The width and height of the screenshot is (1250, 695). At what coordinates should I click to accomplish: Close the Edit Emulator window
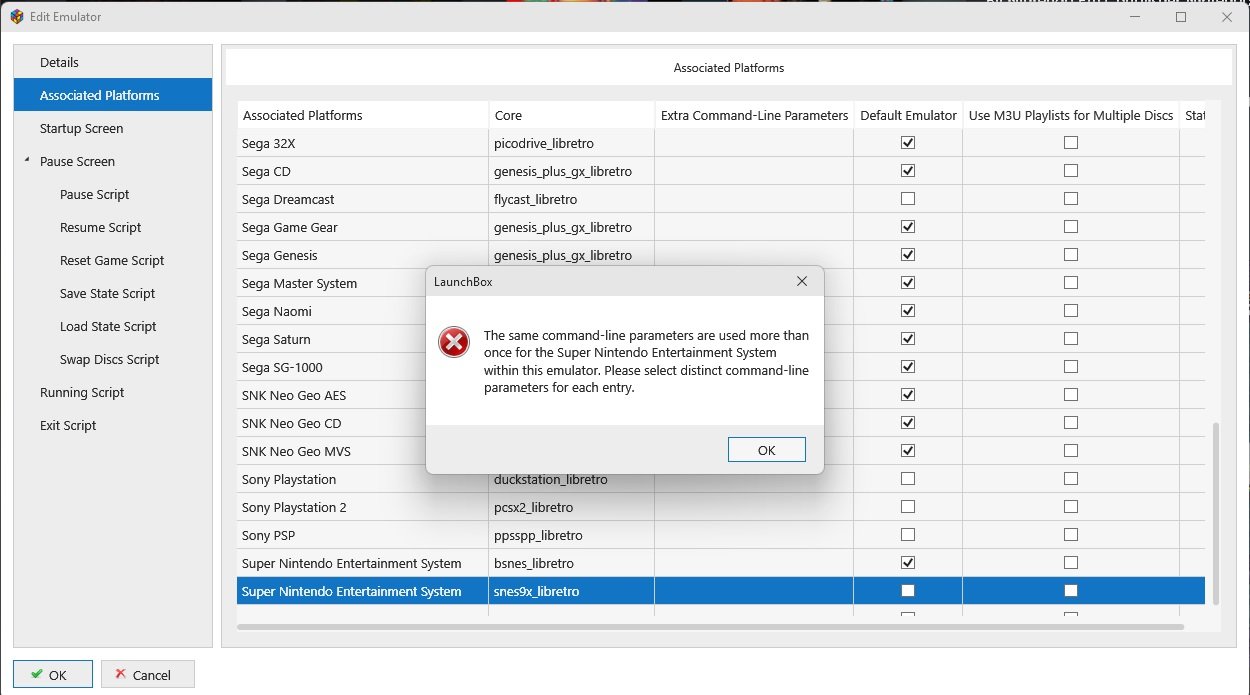coord(1227,17)
